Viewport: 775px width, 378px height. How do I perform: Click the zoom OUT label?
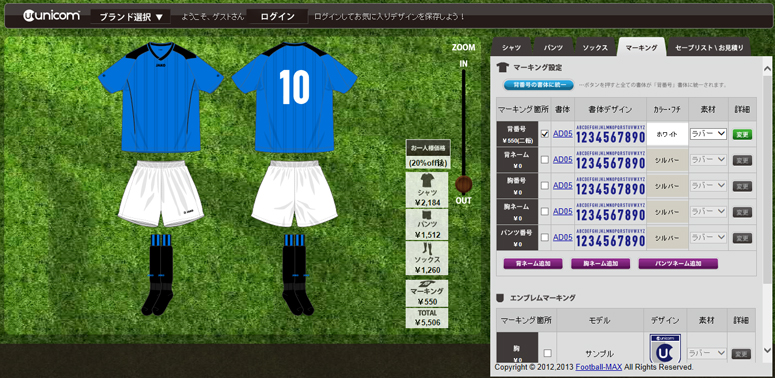coord(464,201)
